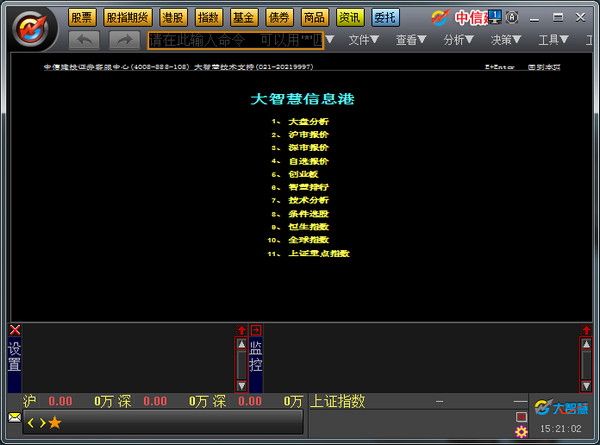Open the 工具 tools menu dropdown
The width and height of the screenshot is (600, 445).
coord(553,40)
